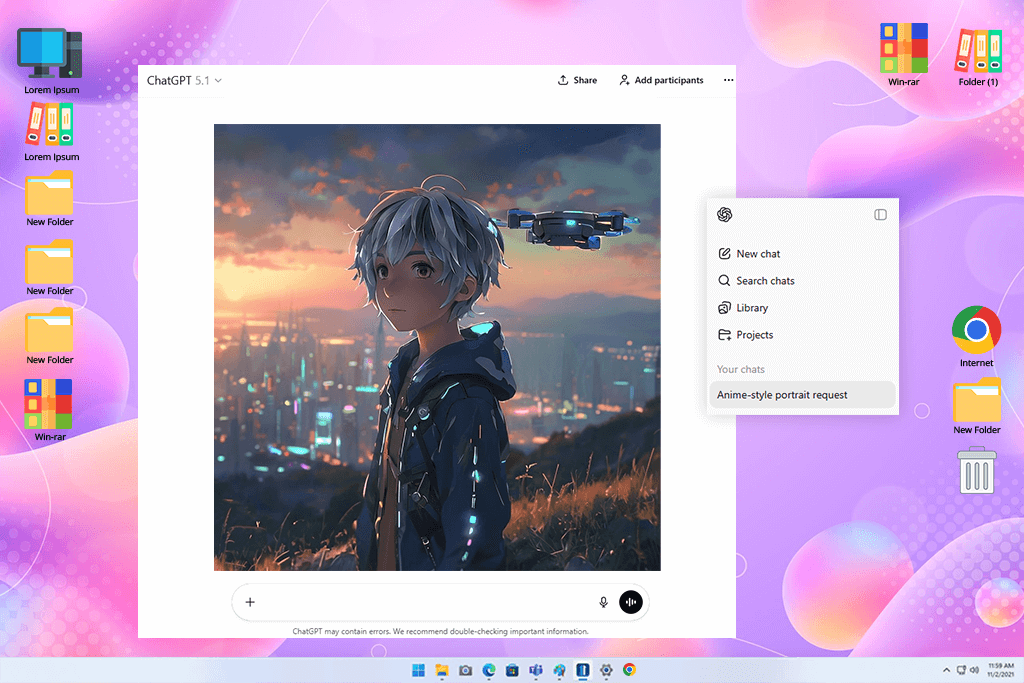This screenshot has height=683, width=1024.
Task: Select the Win-rar icon next to Folder (1)
Action: (904, 55)
